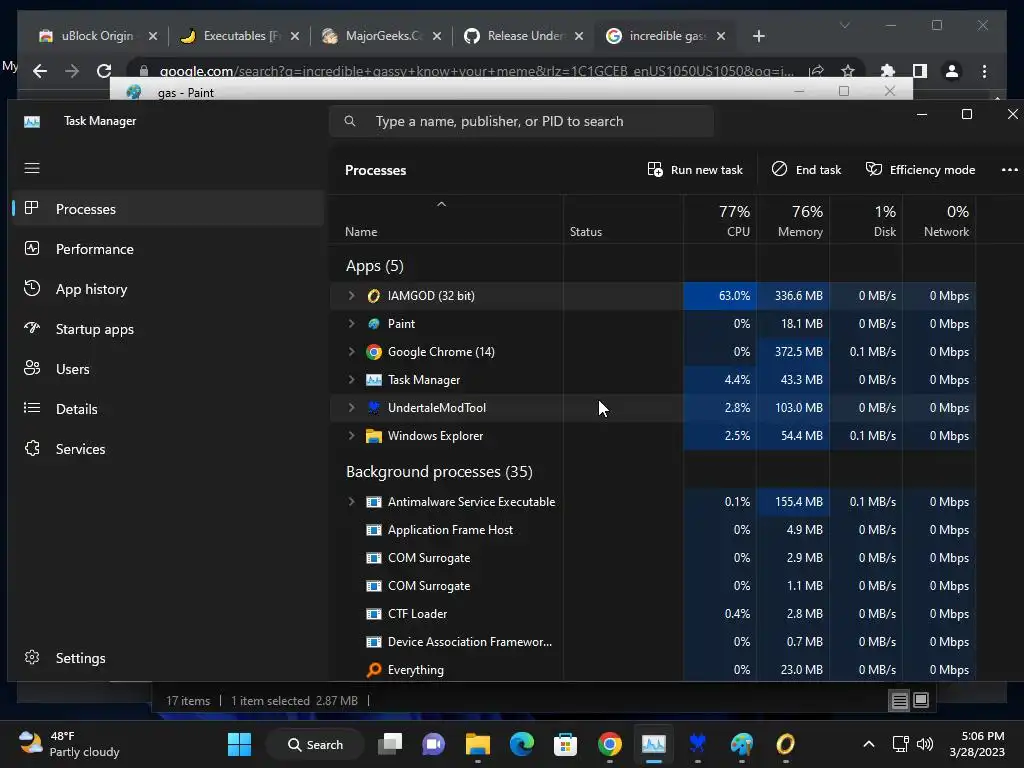Click IAMGOD 63.0% CPU cell
The height and width of the screenshot is (768, 1024).
tap(720, 296)
